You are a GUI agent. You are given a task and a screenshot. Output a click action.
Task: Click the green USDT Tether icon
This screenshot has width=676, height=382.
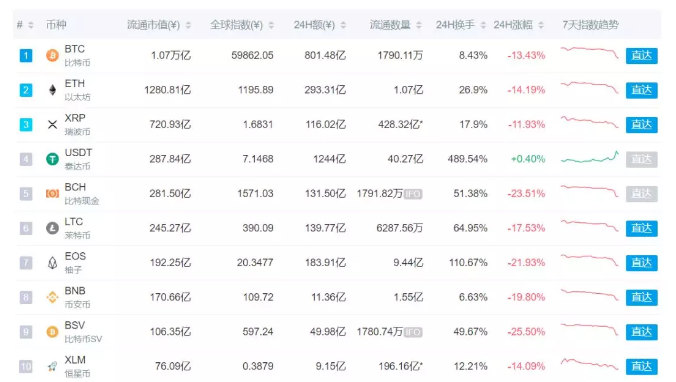(x=52, y=159)
